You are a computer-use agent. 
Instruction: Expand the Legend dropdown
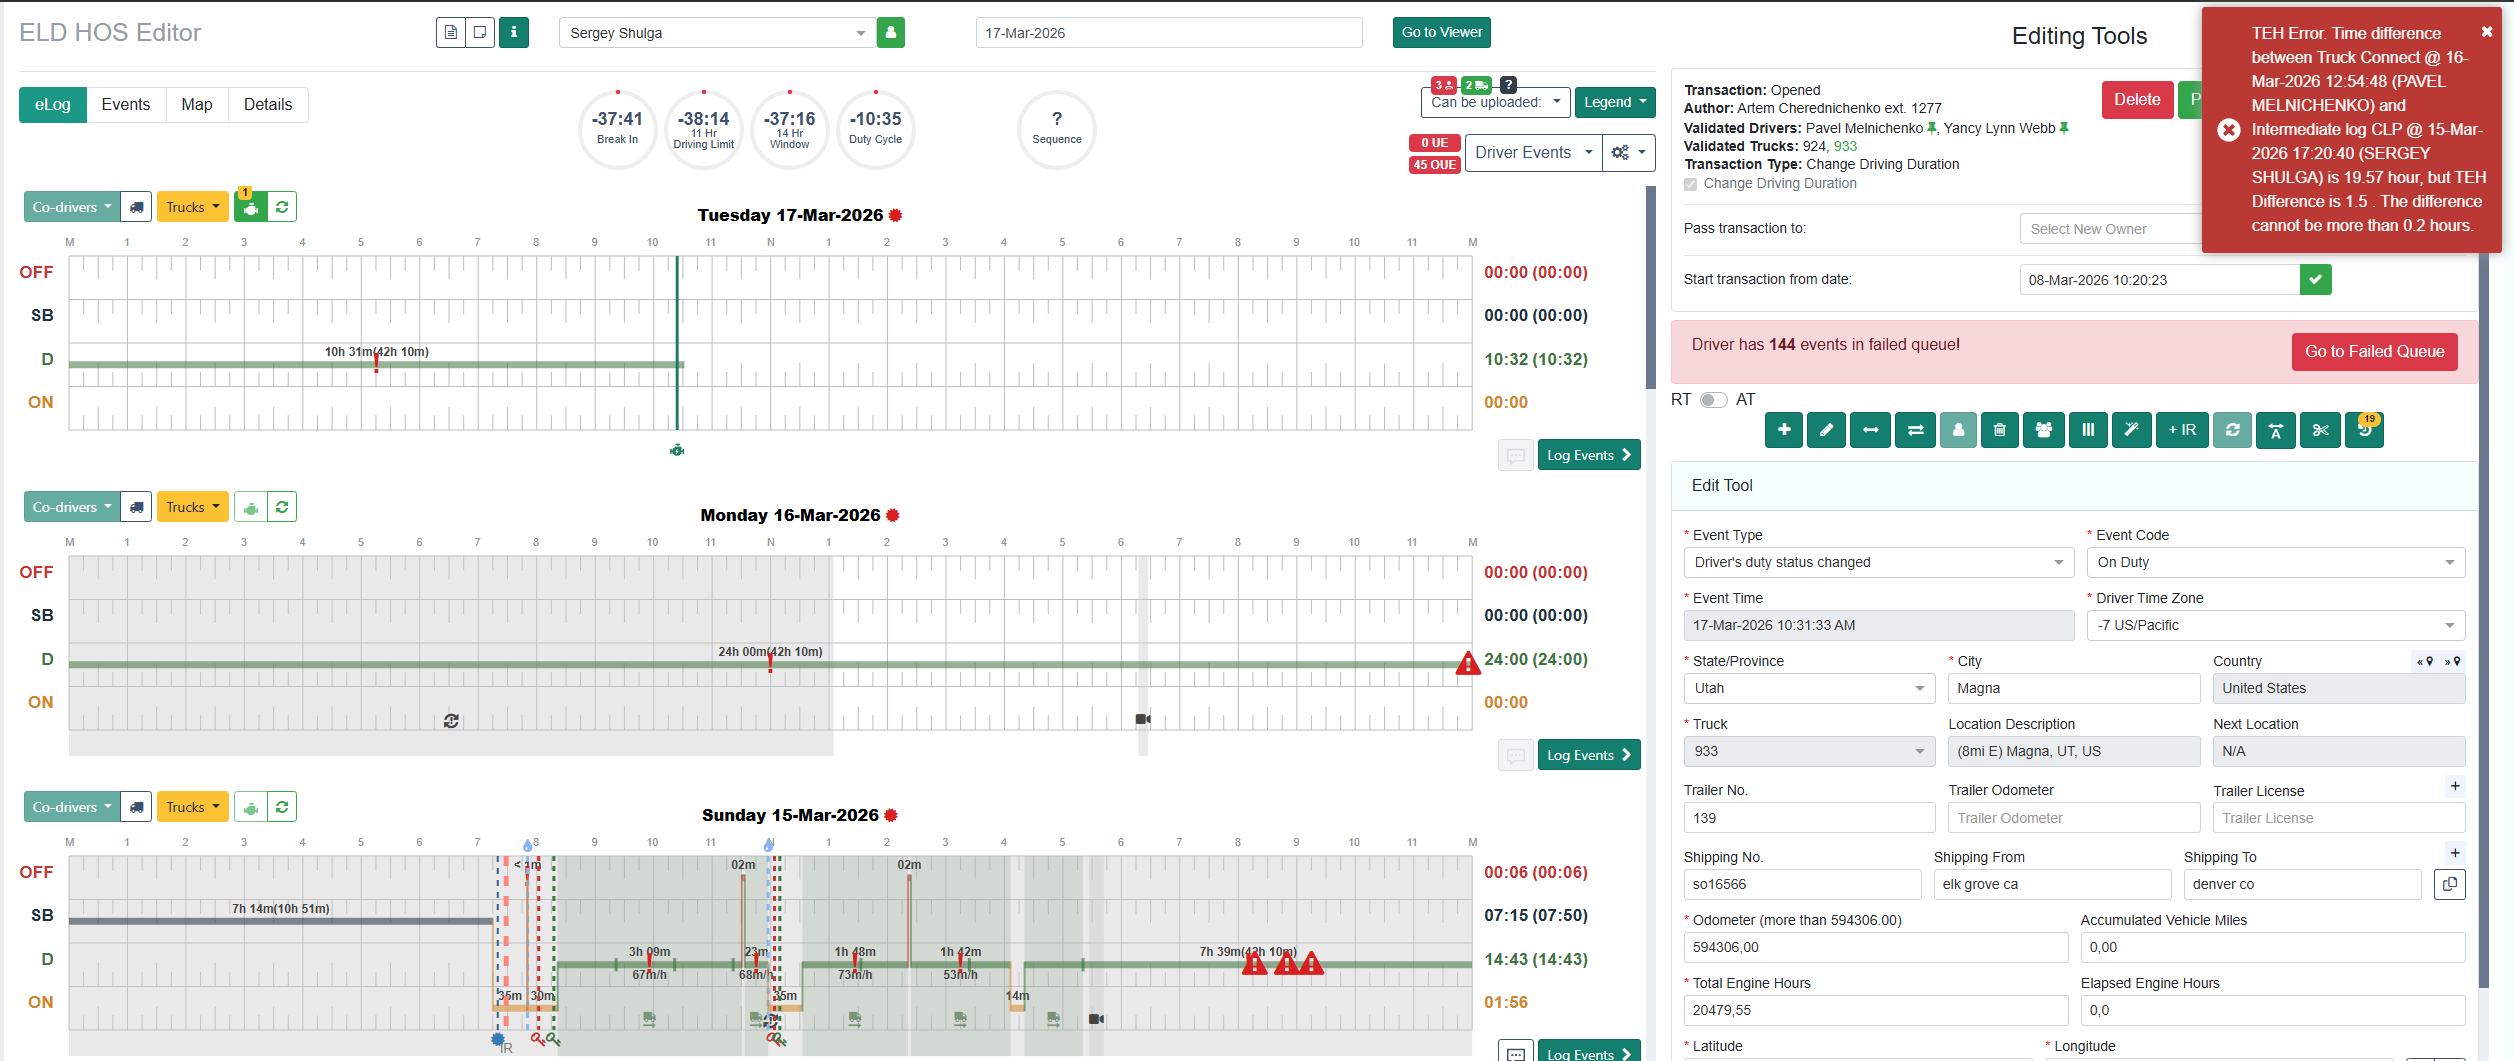[1615, 102]
